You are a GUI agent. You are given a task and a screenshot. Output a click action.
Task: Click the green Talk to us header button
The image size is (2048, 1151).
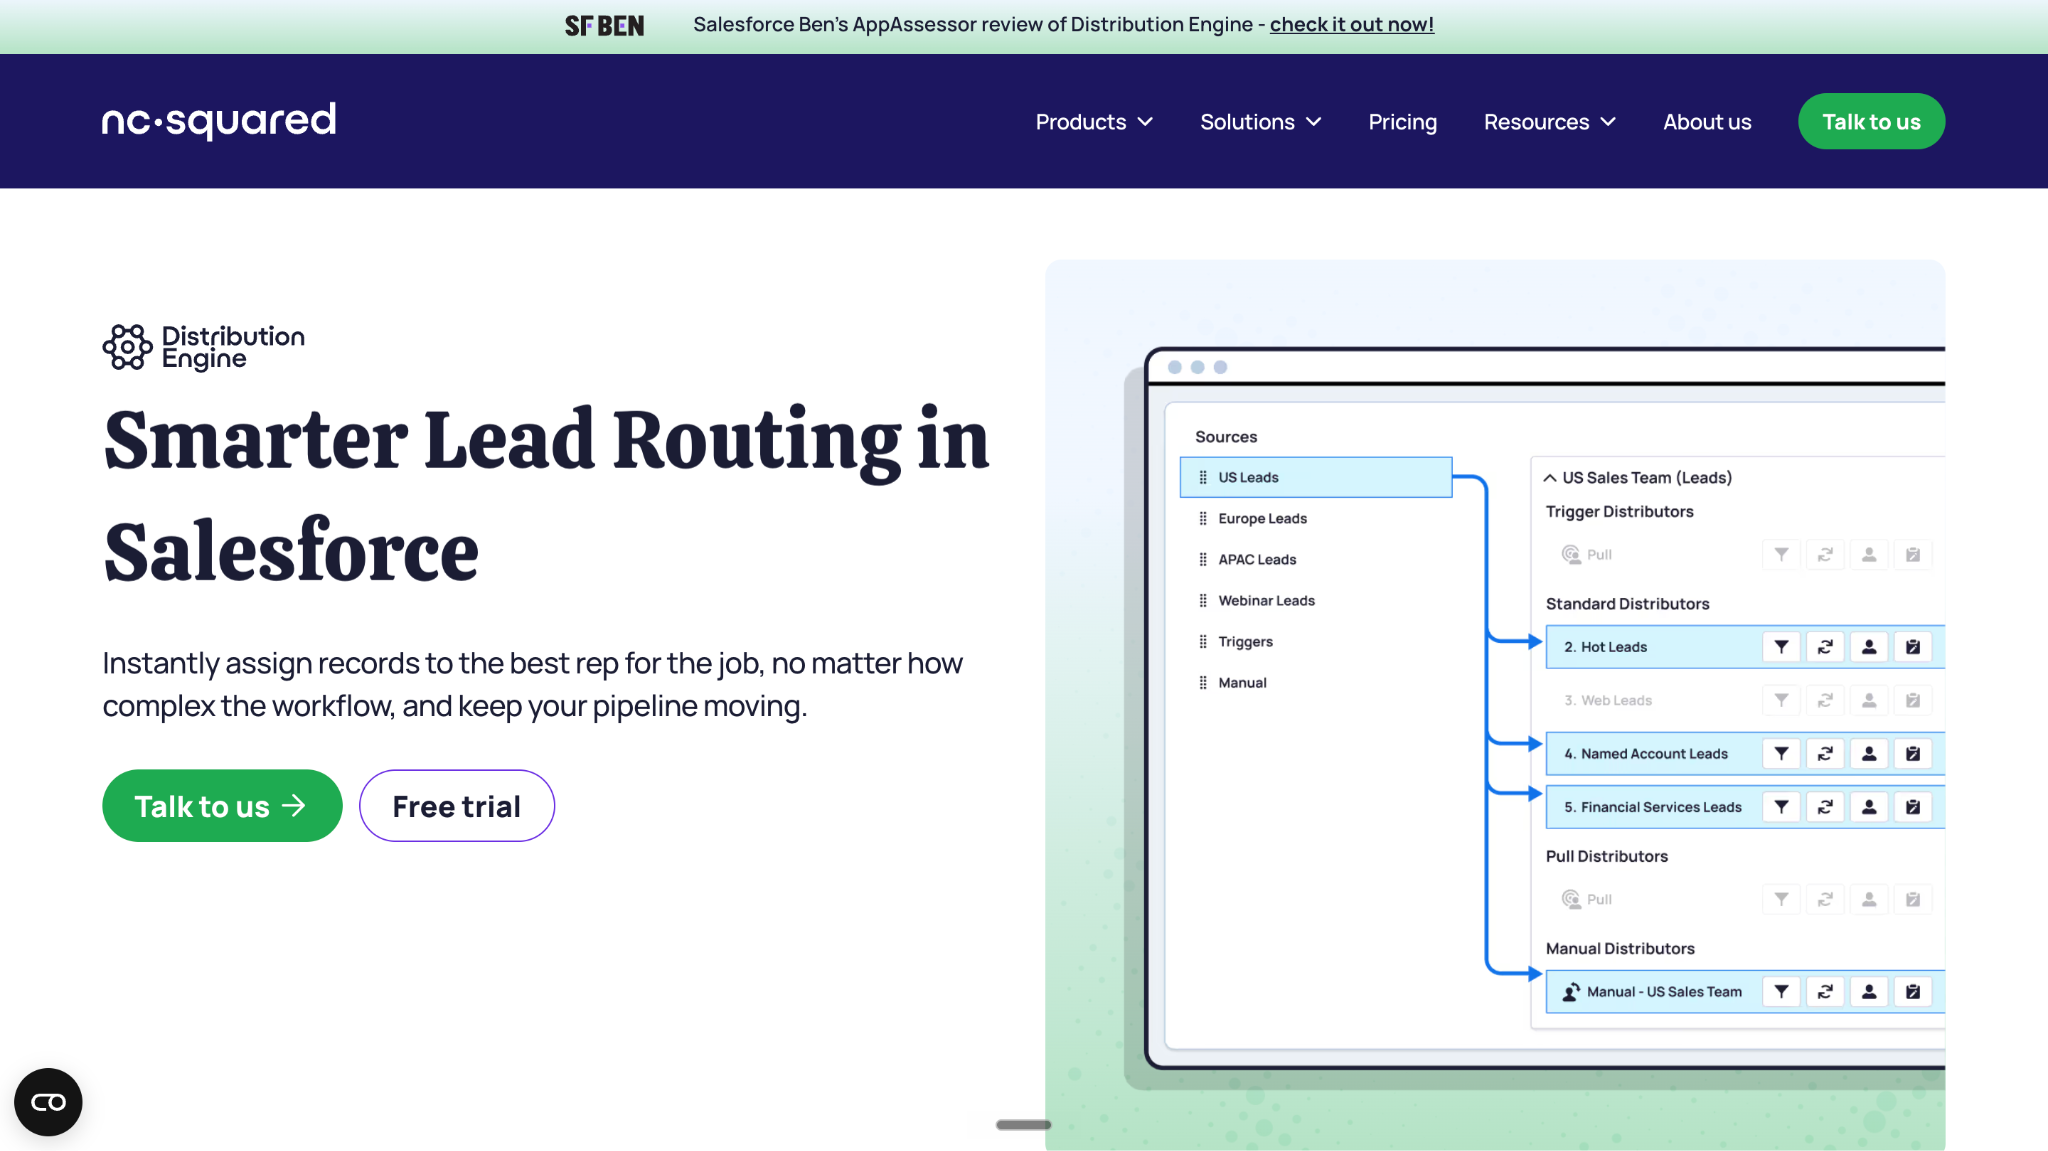pyautogui.click(x=1871, y=121)
